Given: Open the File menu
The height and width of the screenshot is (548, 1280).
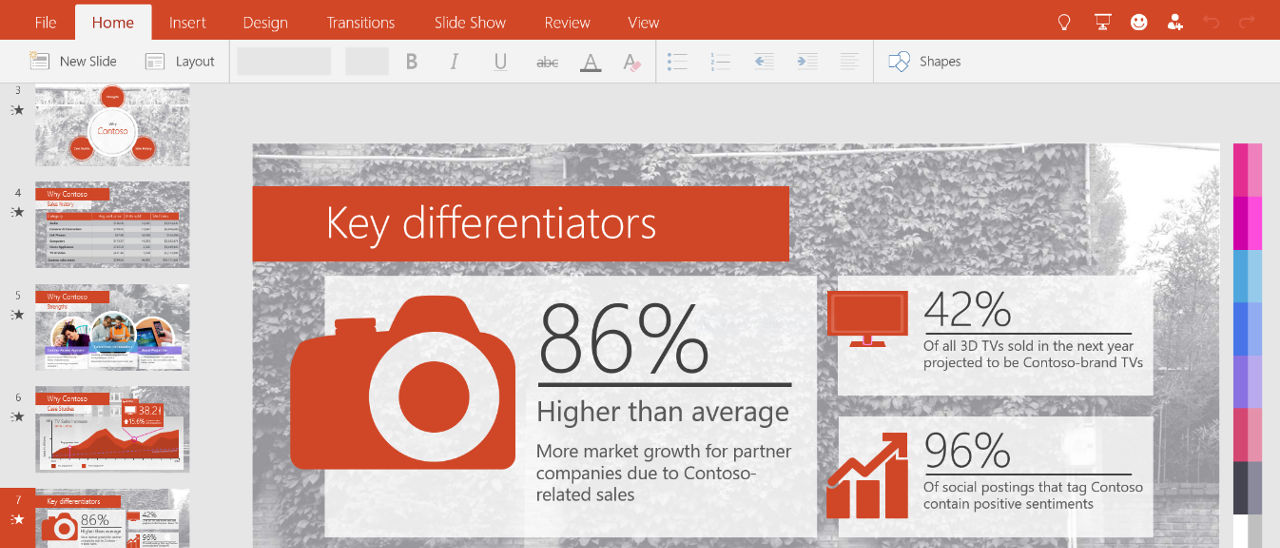Looking at the screenshot, I should pyautogui.click(x=45, y=22).
